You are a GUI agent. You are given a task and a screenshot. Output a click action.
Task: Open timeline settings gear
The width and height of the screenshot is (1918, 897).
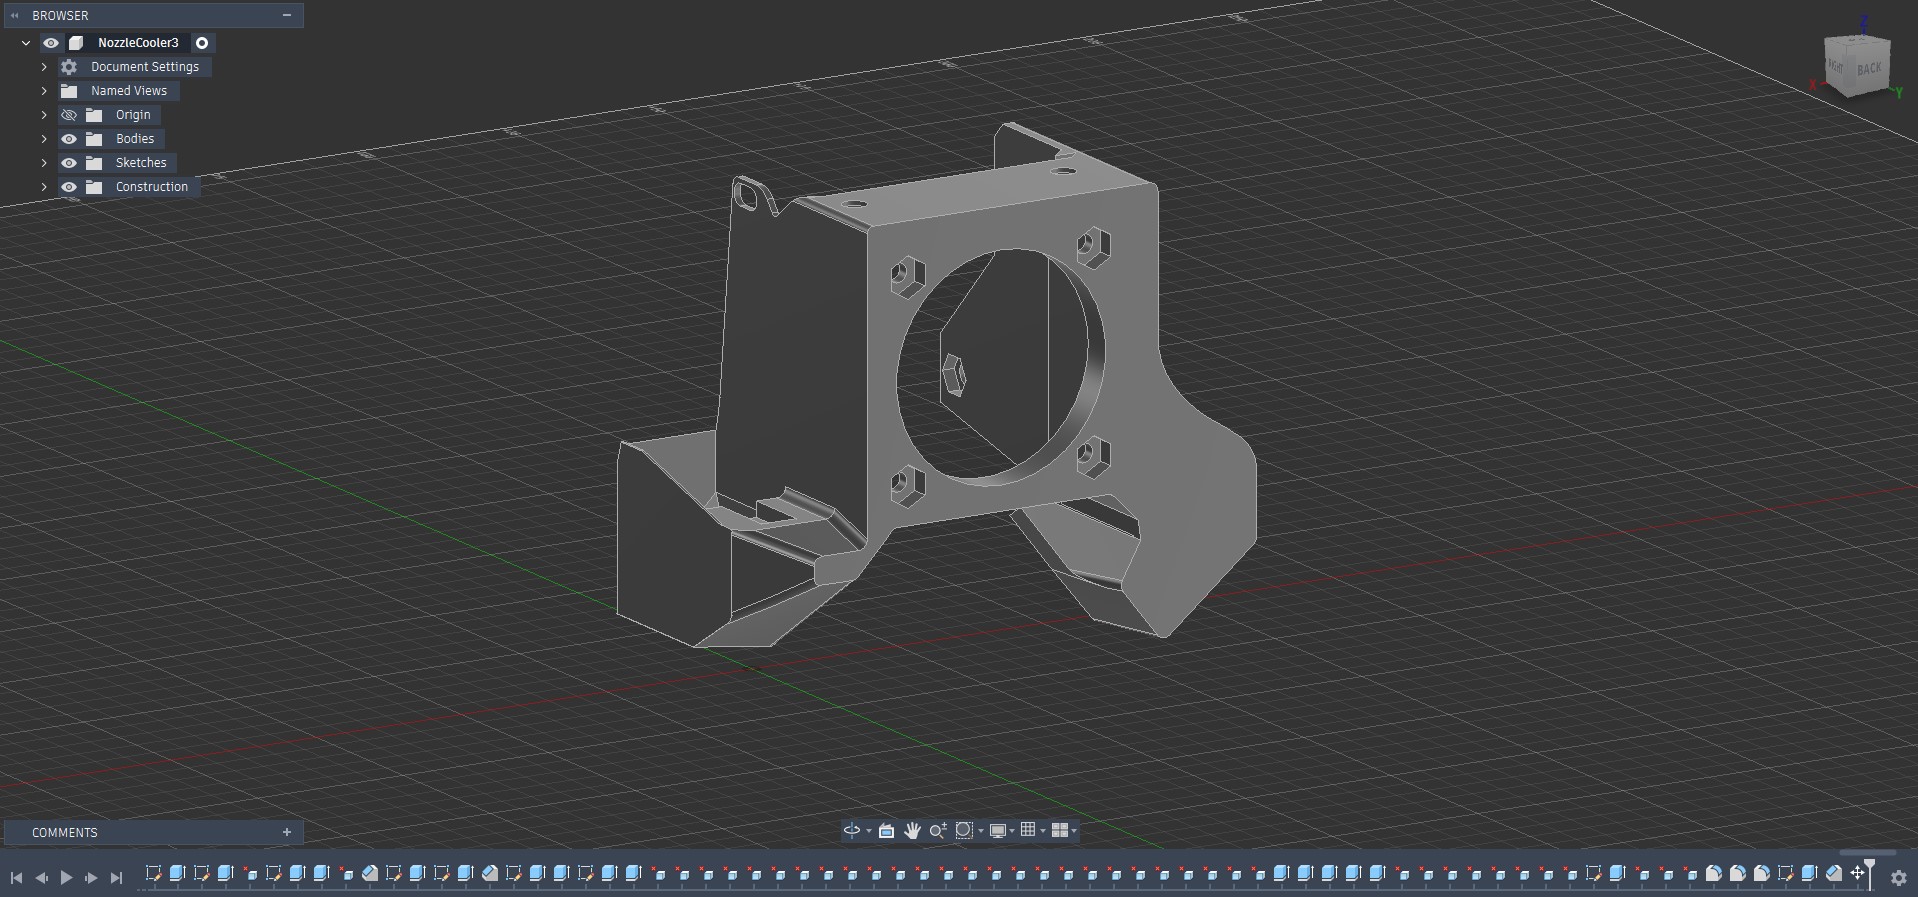[x=1899, y=878]
